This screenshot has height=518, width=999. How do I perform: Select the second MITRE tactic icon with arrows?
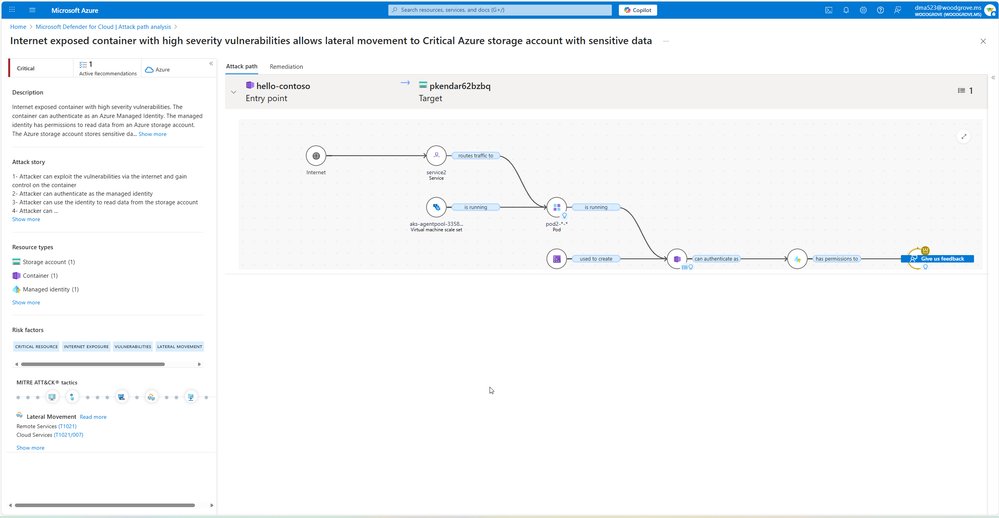point(72,397)
